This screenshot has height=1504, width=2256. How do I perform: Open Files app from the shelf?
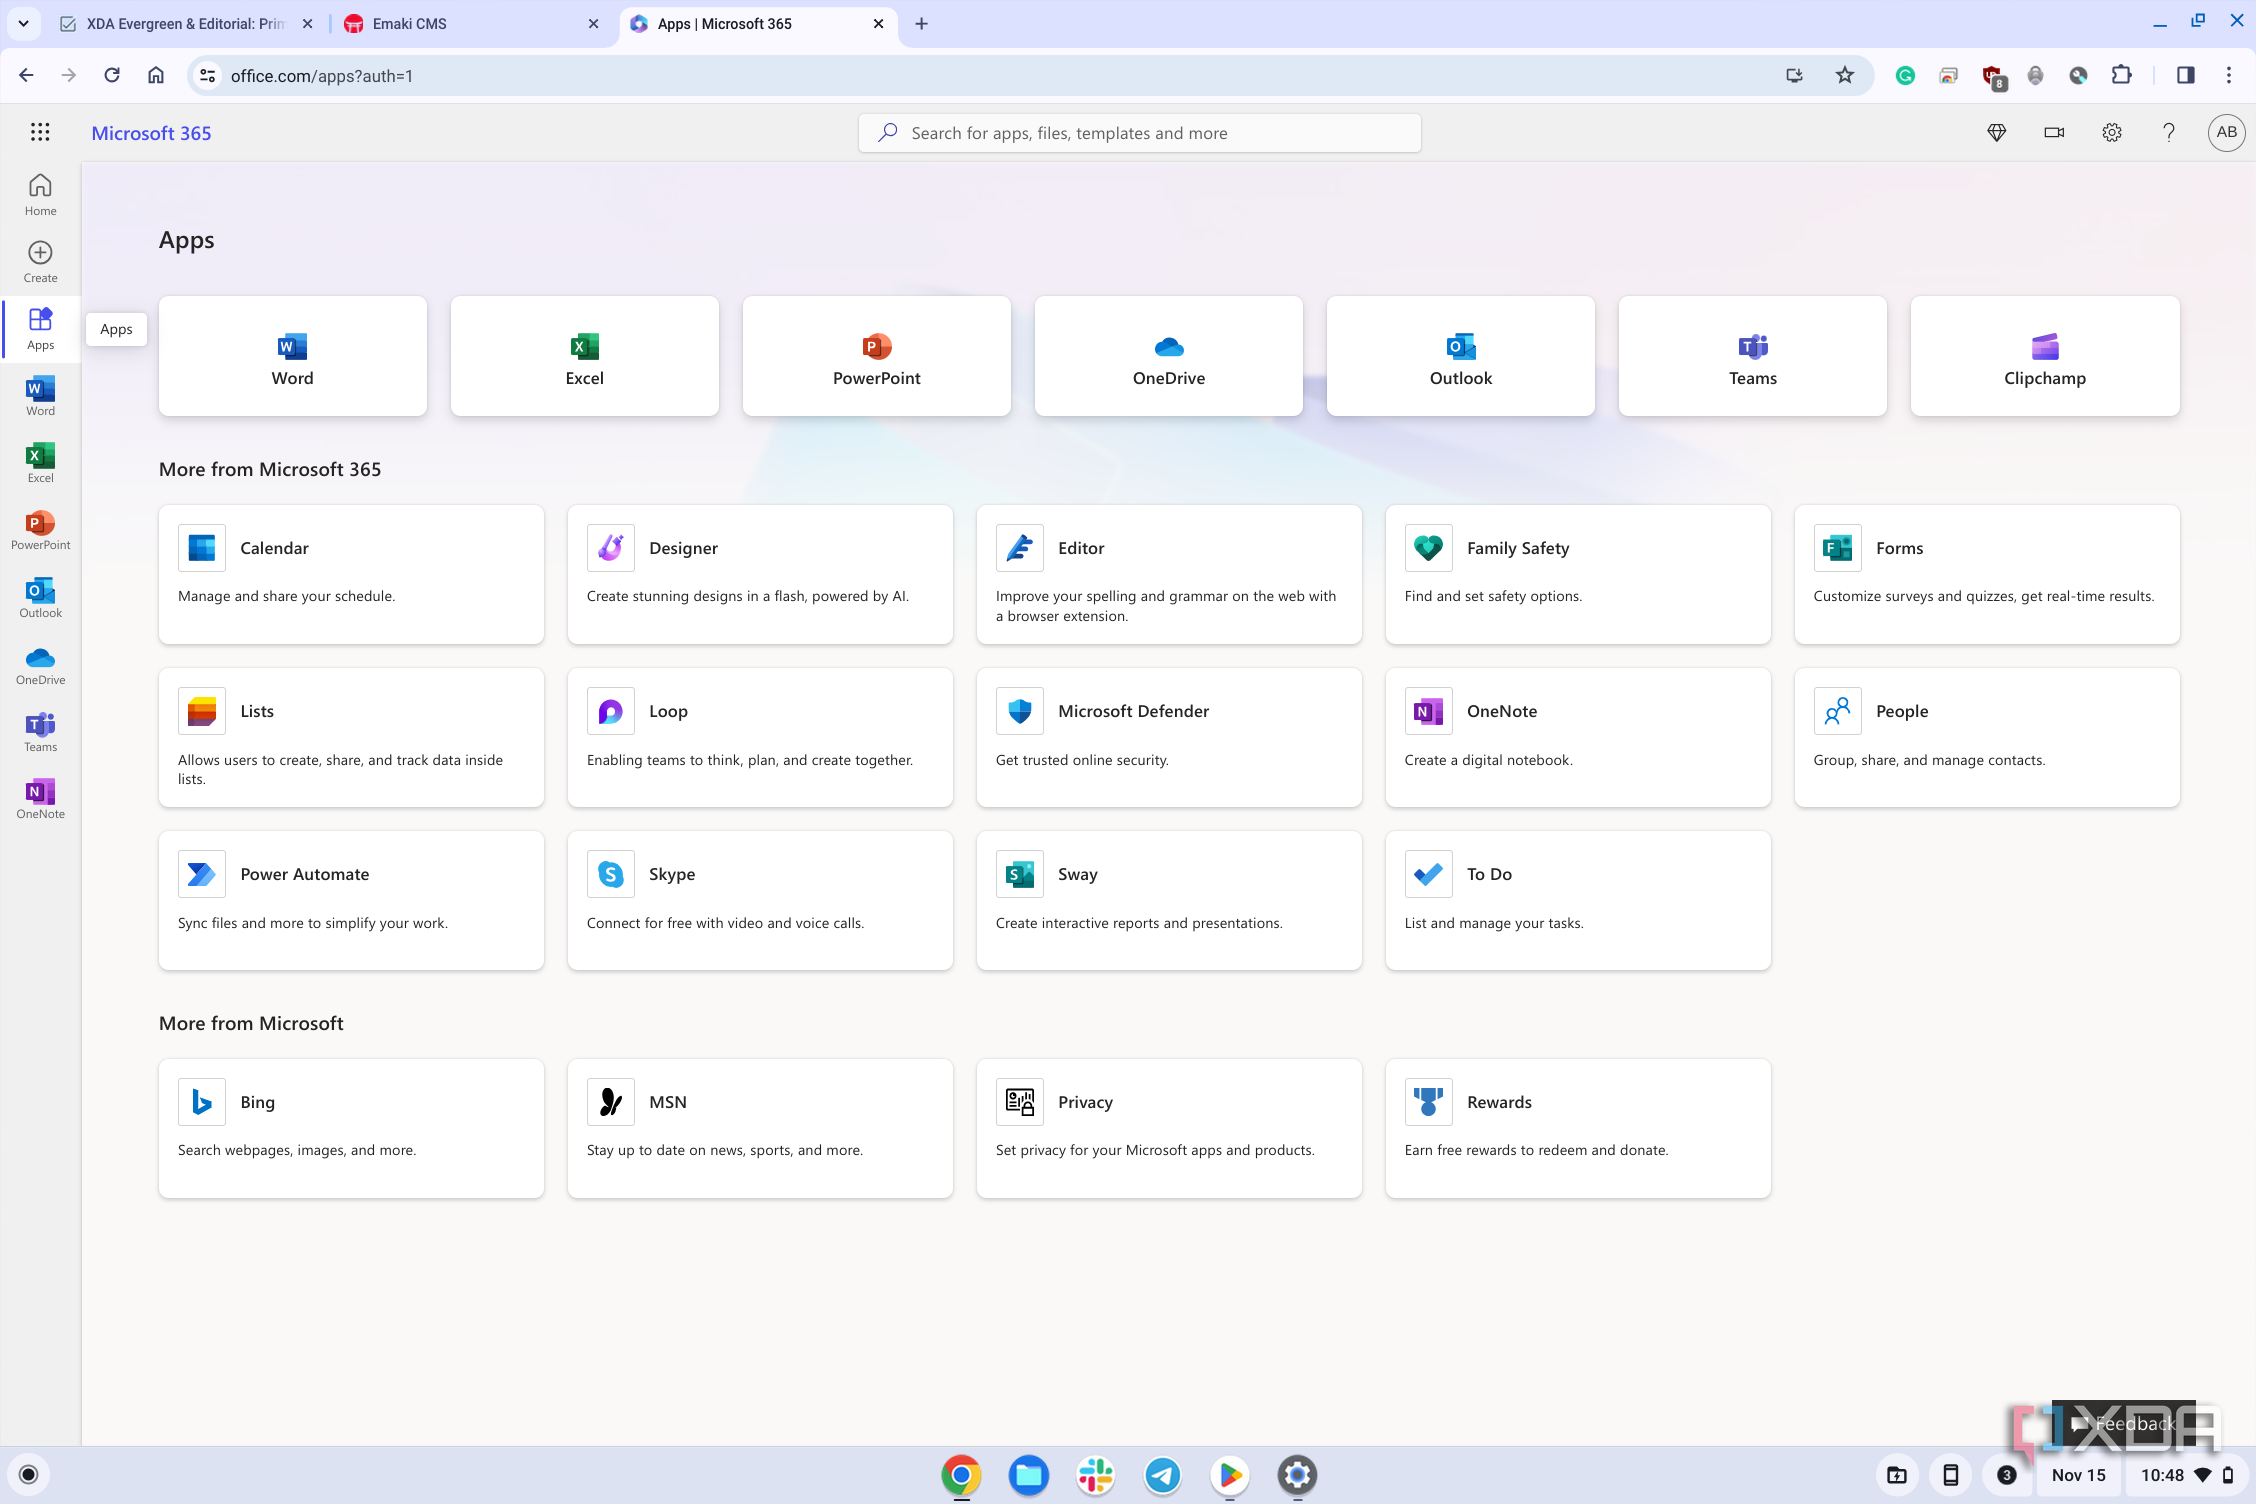coord(1028,1474)
